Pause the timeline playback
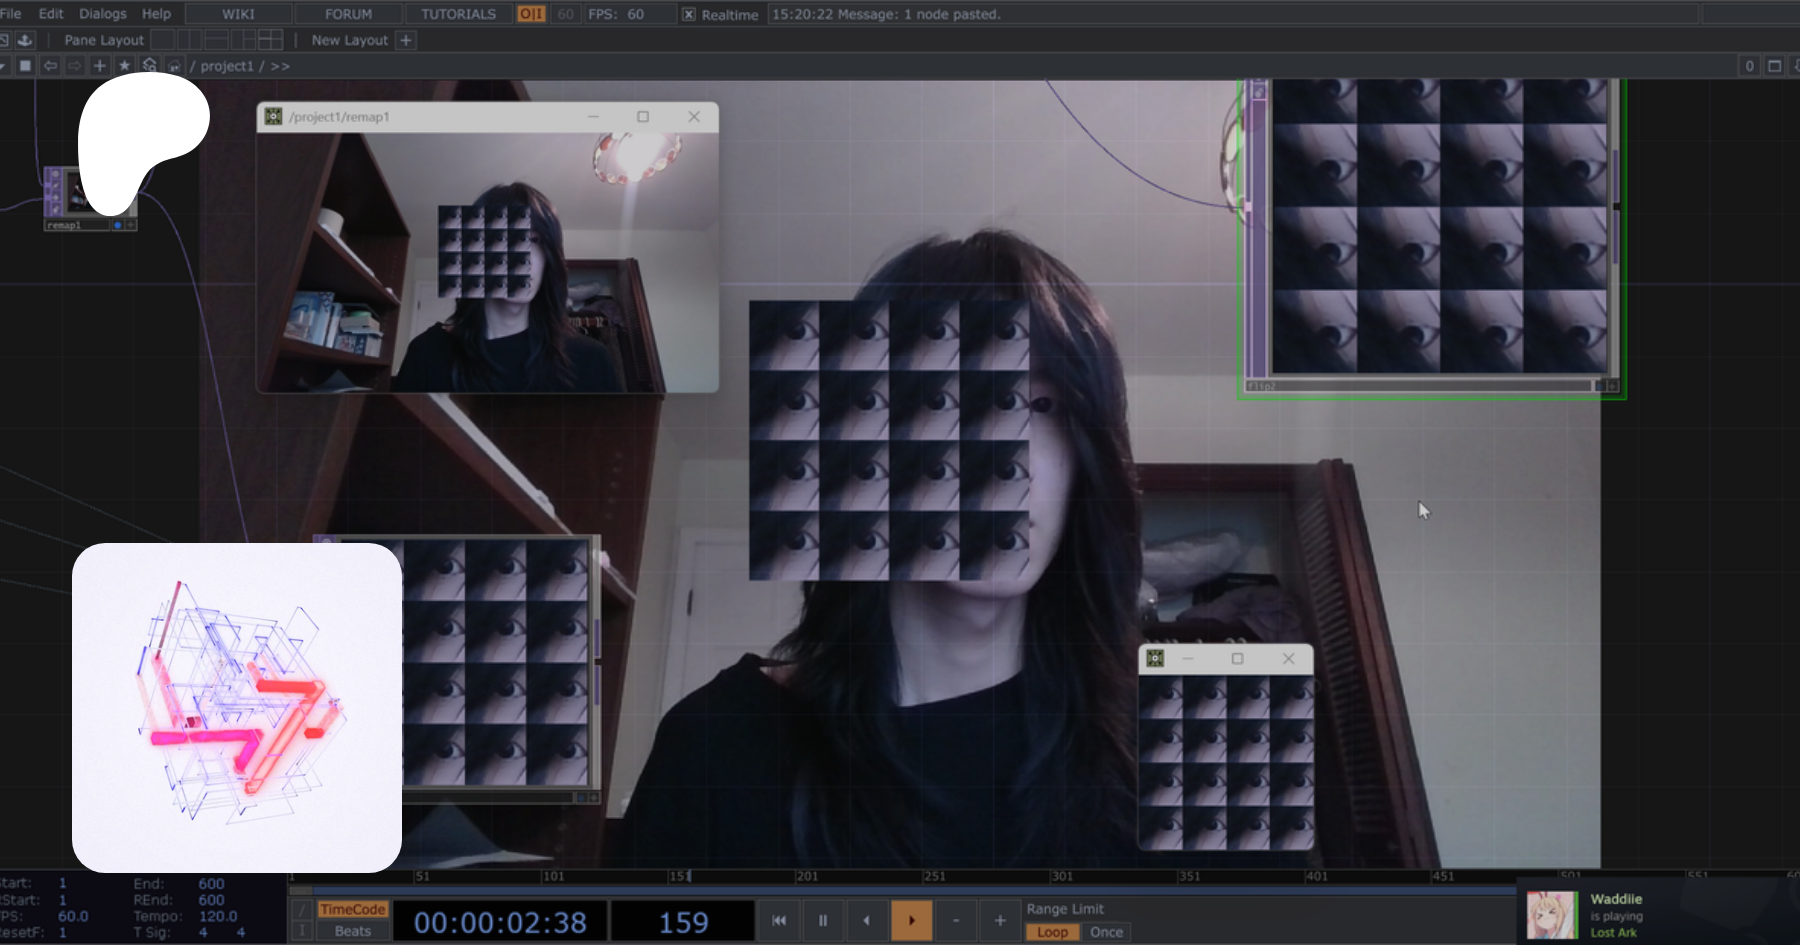Image resolution: width=1800 pixels, height=945 pixels. (823, 920)
